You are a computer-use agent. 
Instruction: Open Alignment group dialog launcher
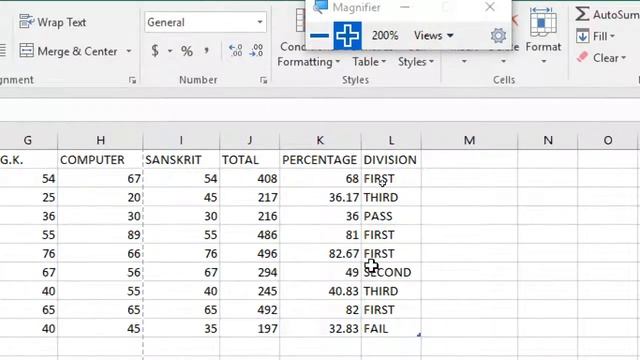click(132, 80)
